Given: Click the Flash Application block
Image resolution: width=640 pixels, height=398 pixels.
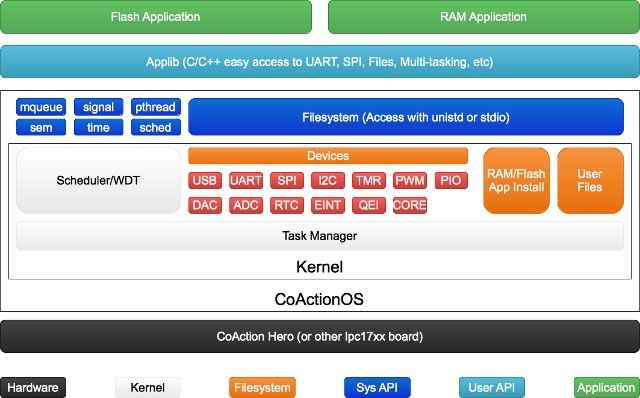Looking at the screenshot, I should click(x=156, y=17).
